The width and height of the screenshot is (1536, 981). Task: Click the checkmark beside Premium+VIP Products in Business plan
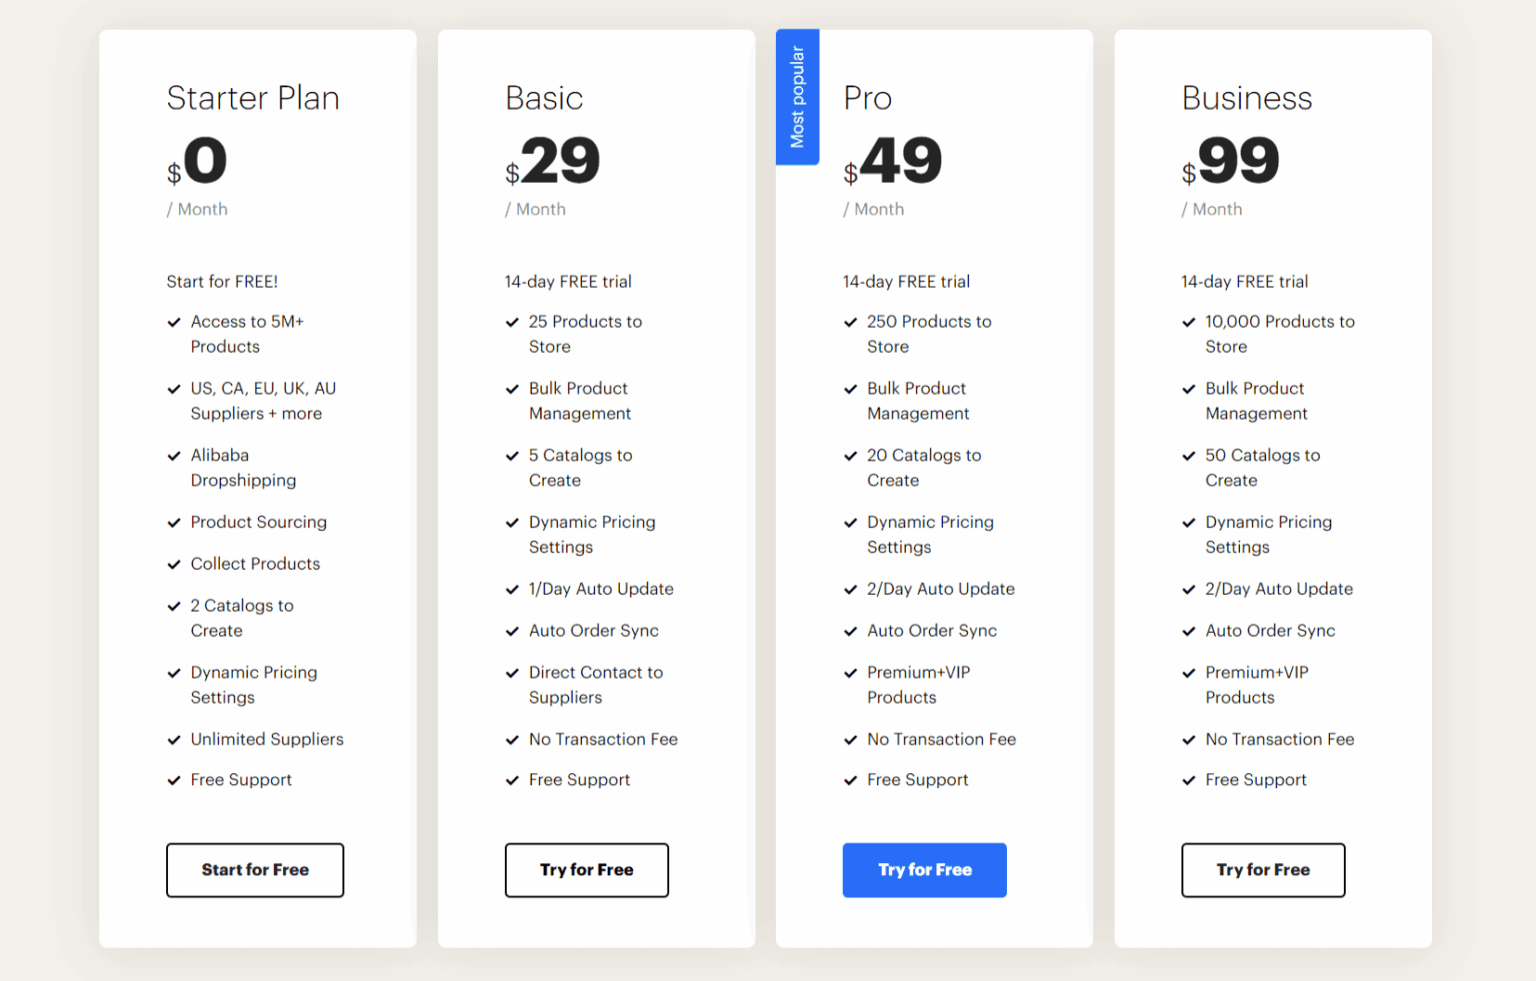[1188, 673]
